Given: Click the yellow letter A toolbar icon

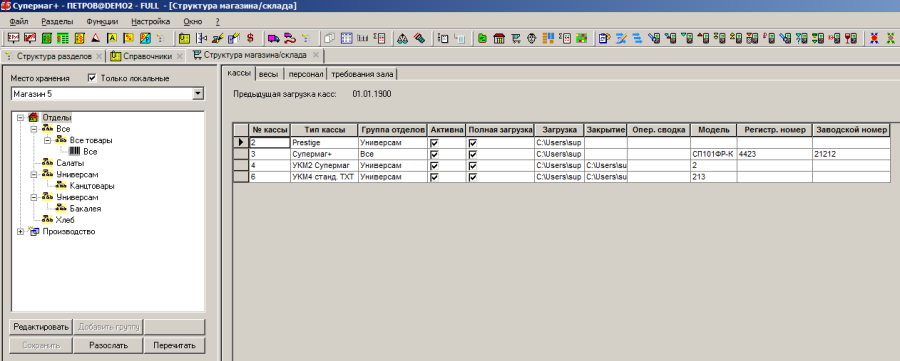Looking at the screenshot, I should [112, 38].
